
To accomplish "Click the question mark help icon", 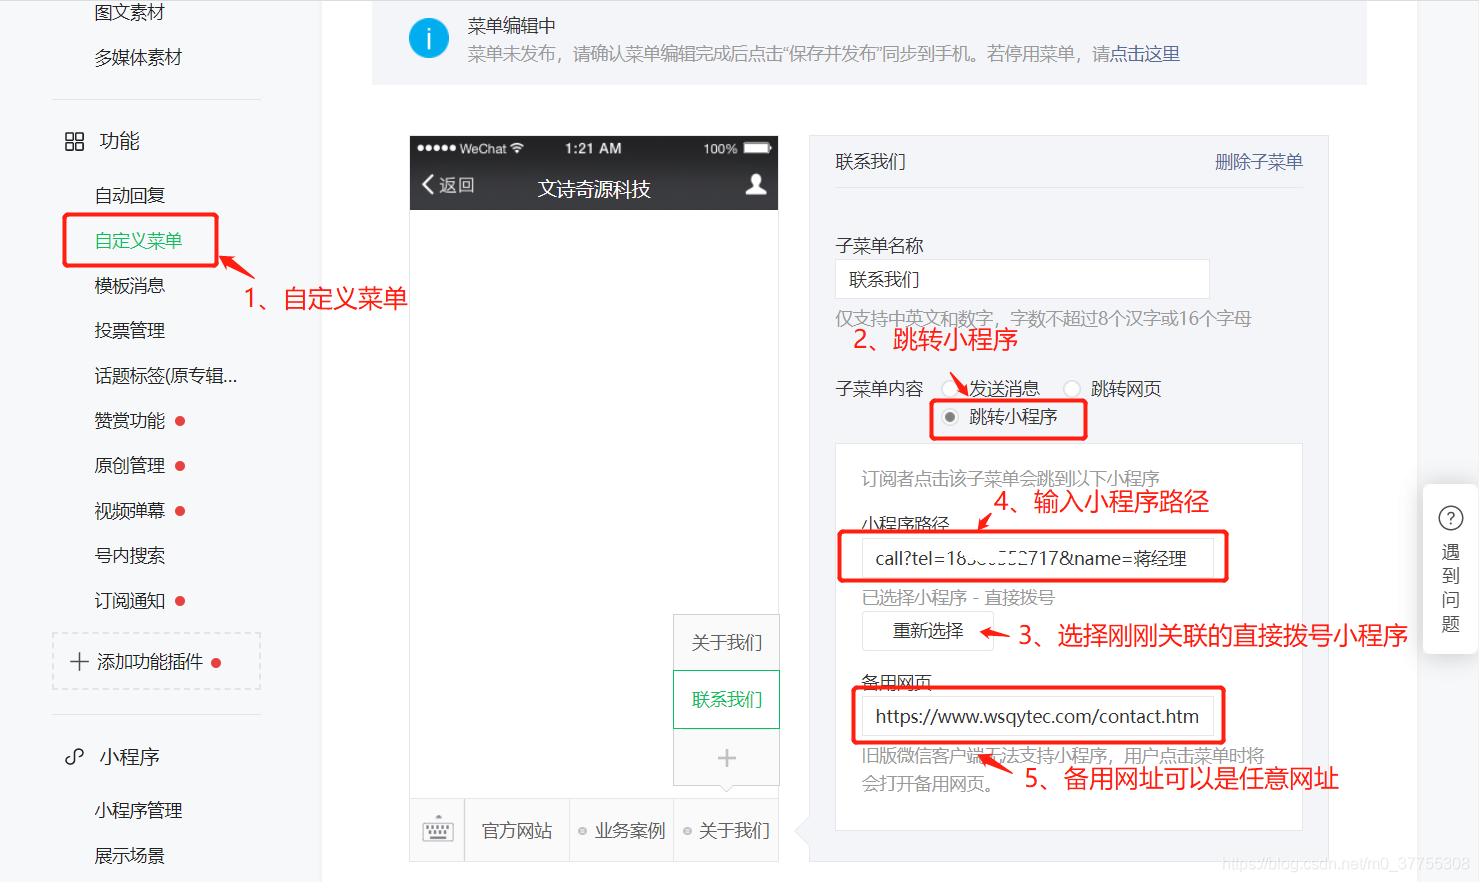I will pyautogui.click(x=1451, y=518).
